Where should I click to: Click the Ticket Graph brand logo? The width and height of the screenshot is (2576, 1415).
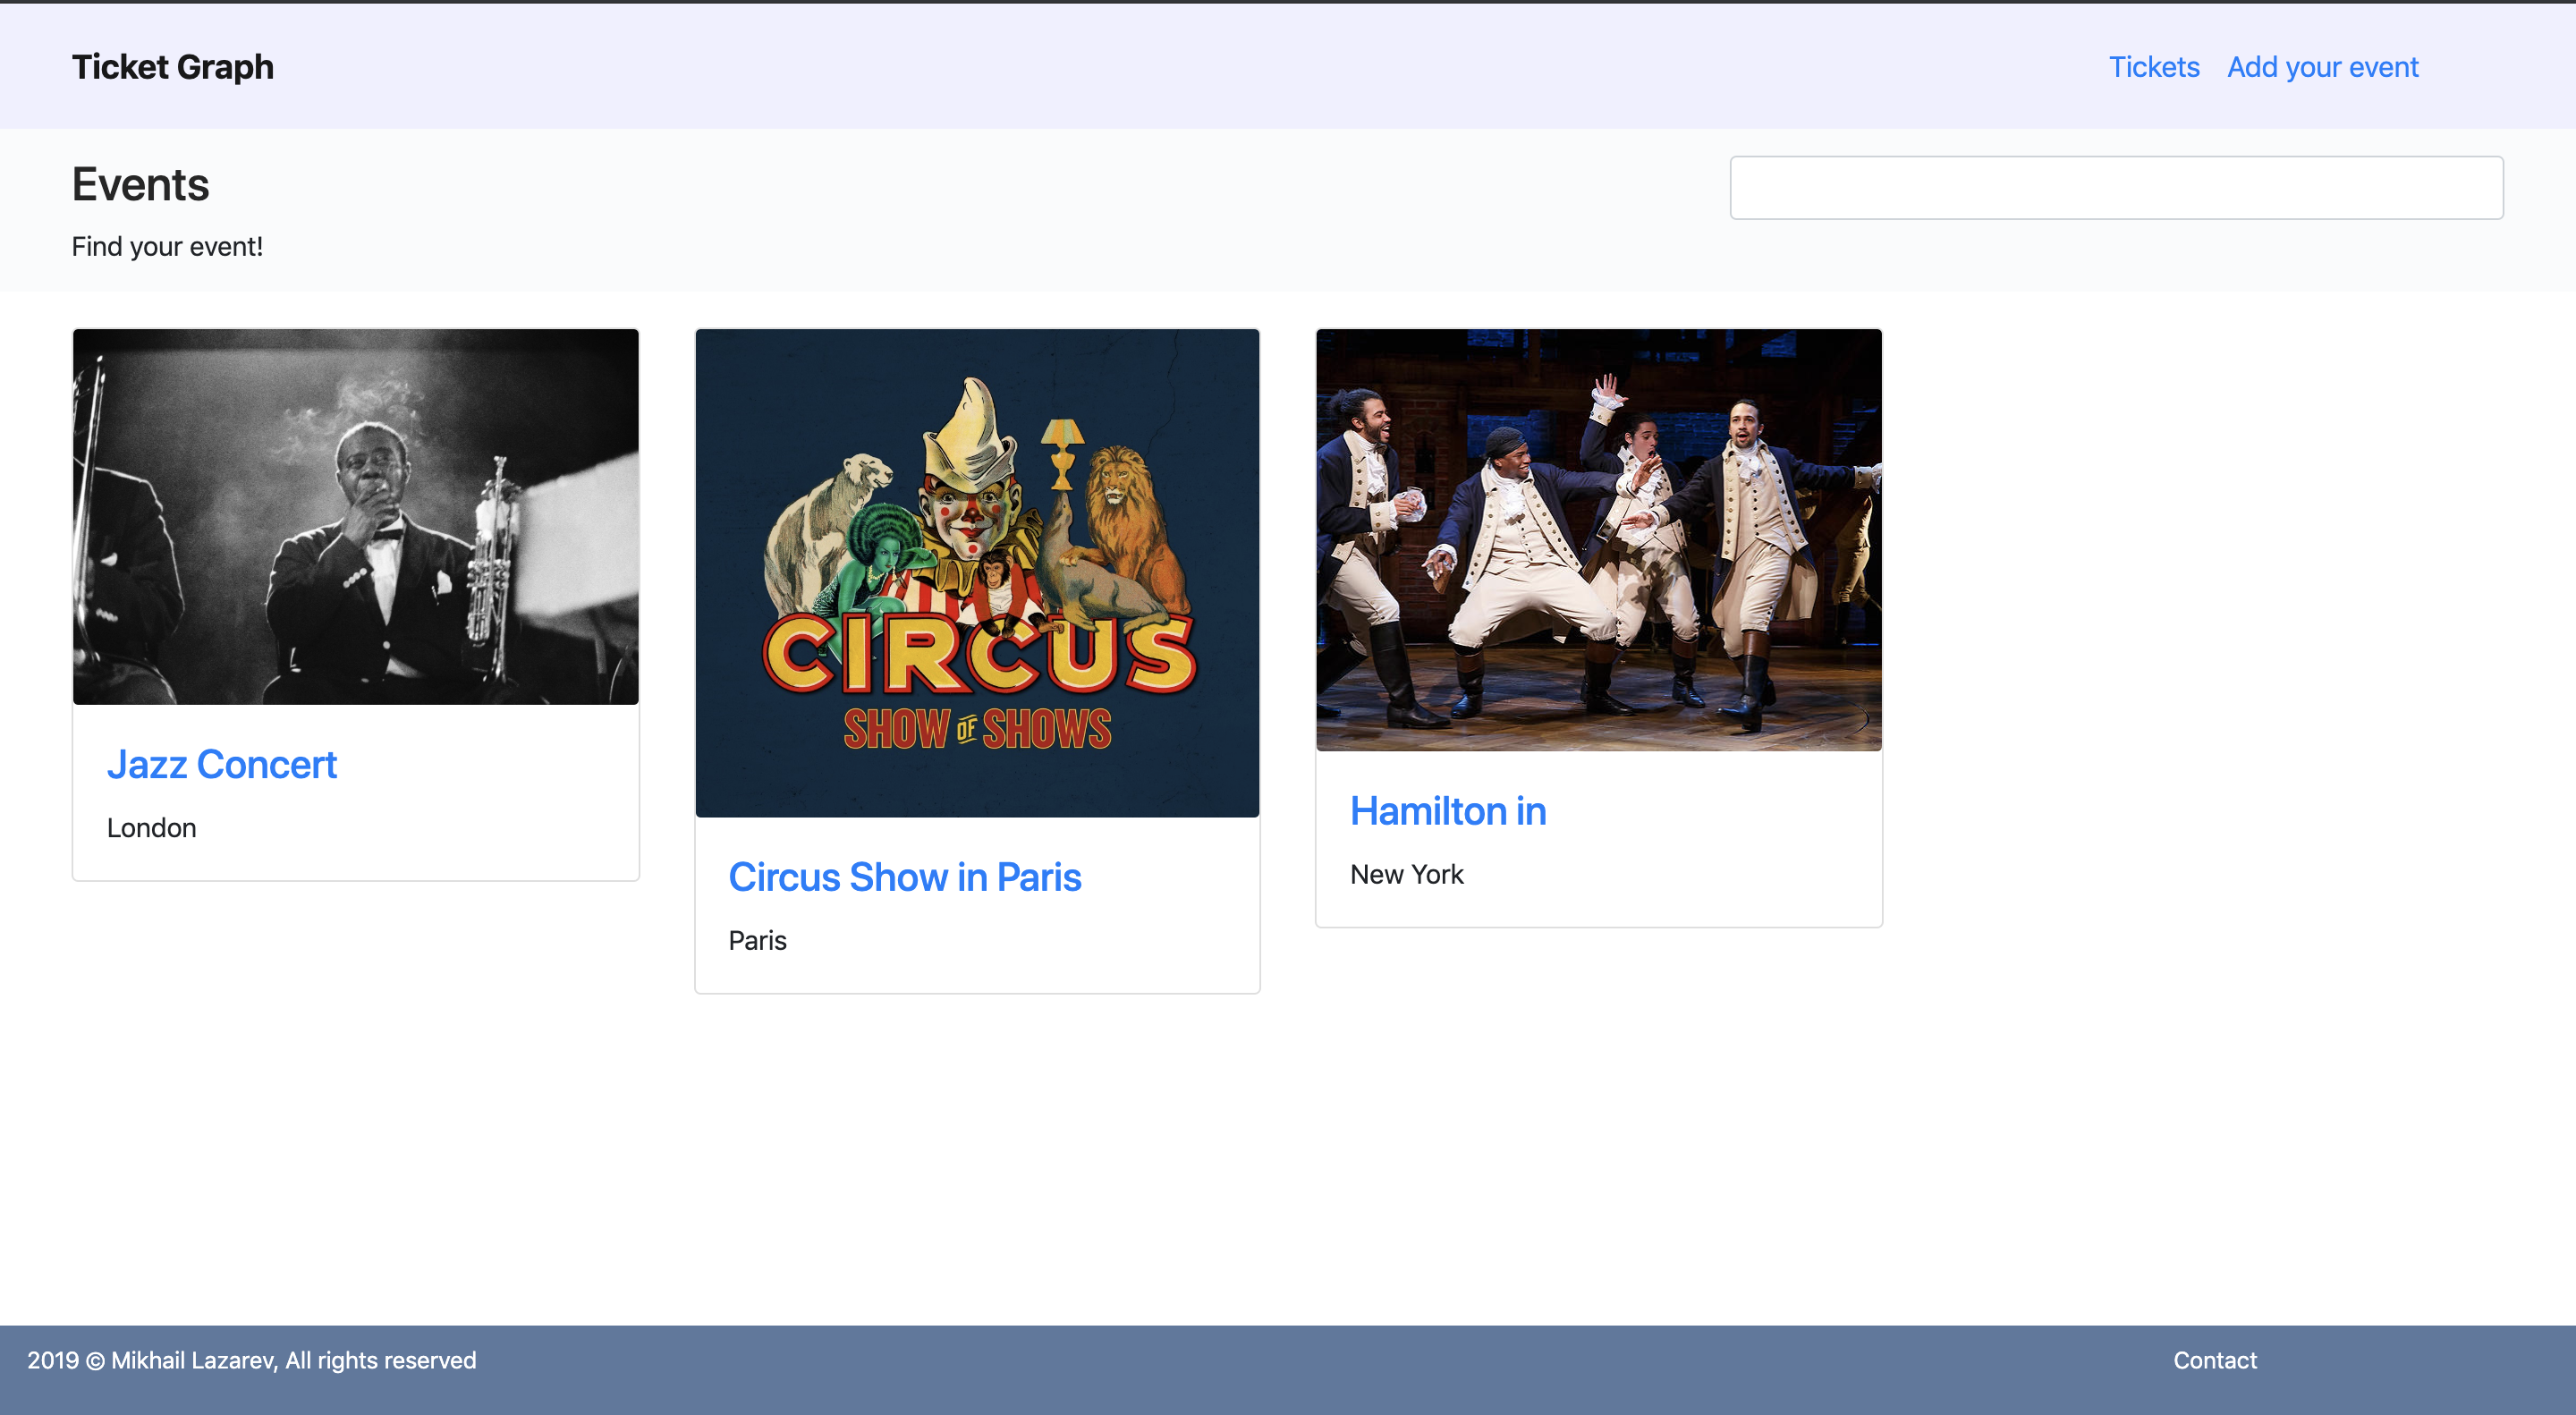pos(172,67)
